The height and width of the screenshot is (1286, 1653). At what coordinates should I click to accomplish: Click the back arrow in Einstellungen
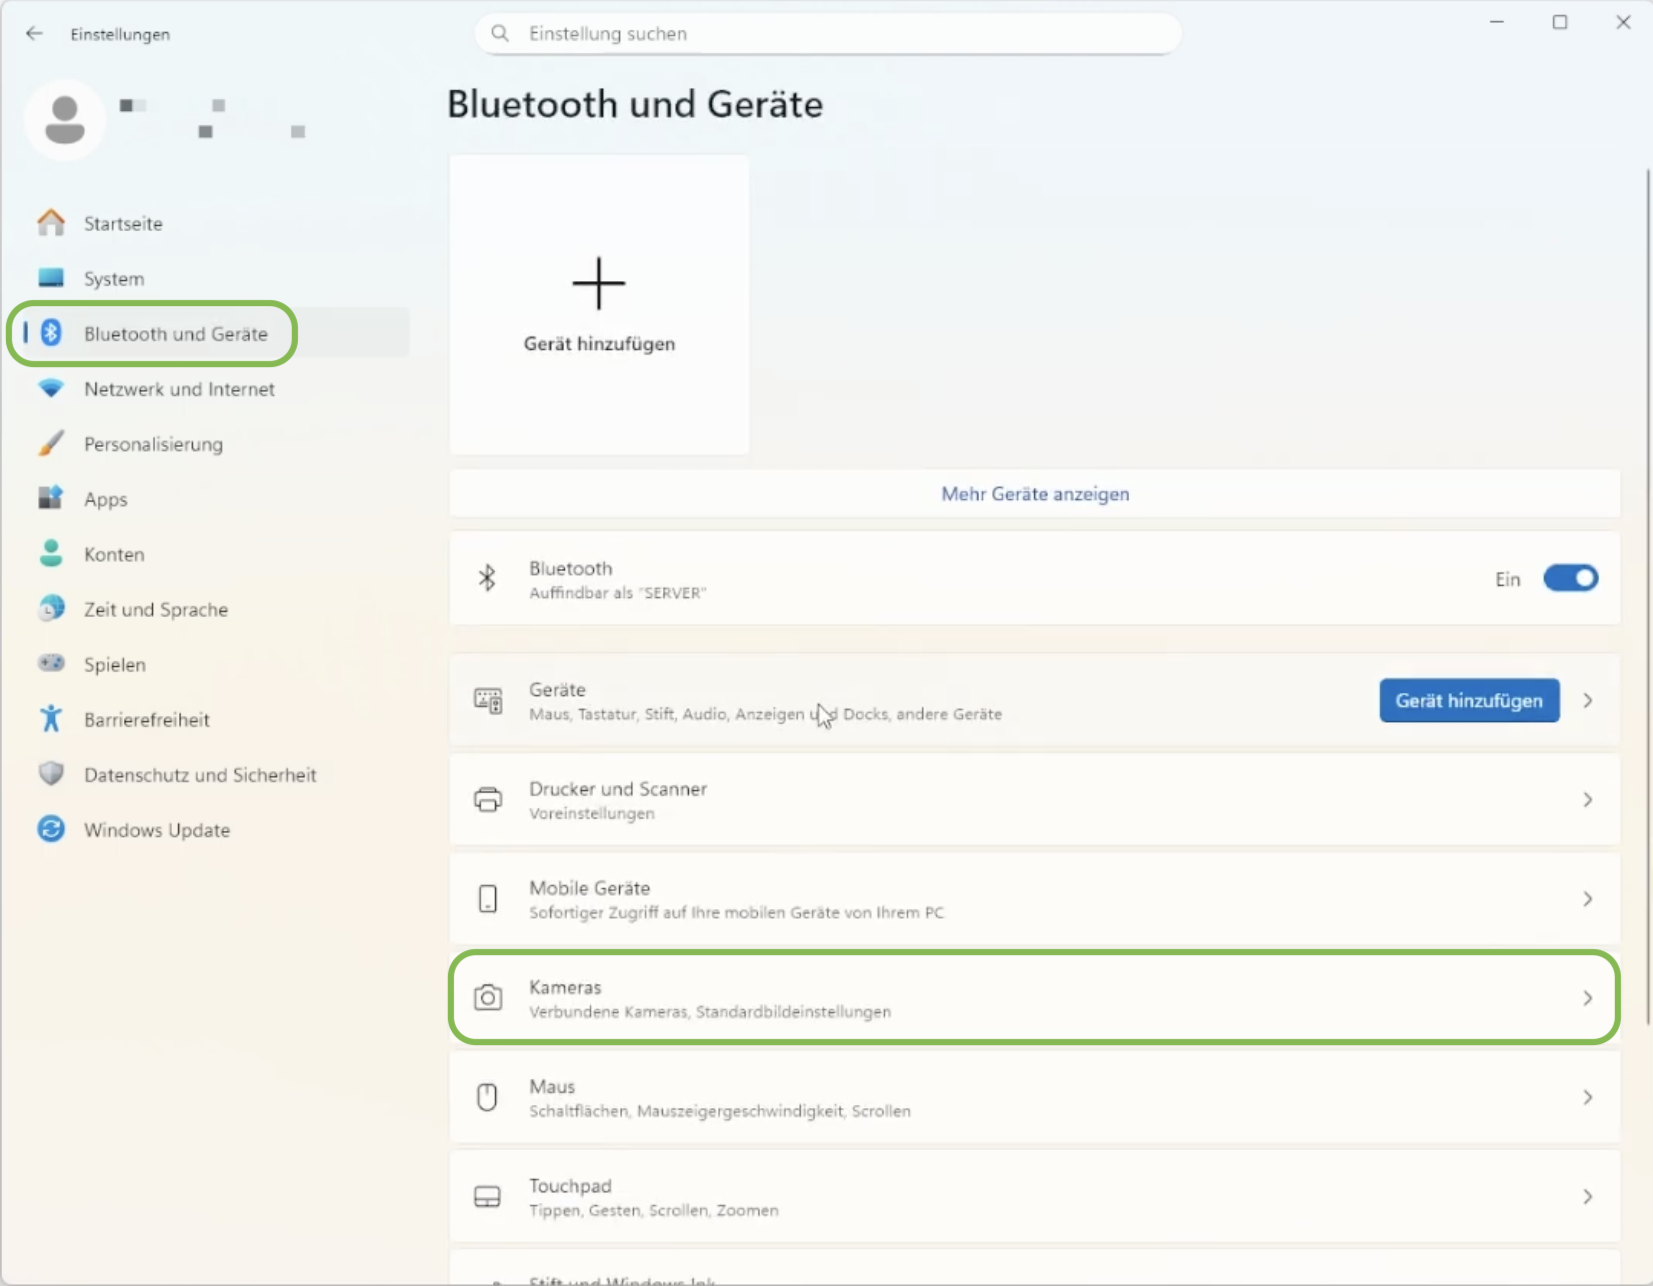coord(34,34)
